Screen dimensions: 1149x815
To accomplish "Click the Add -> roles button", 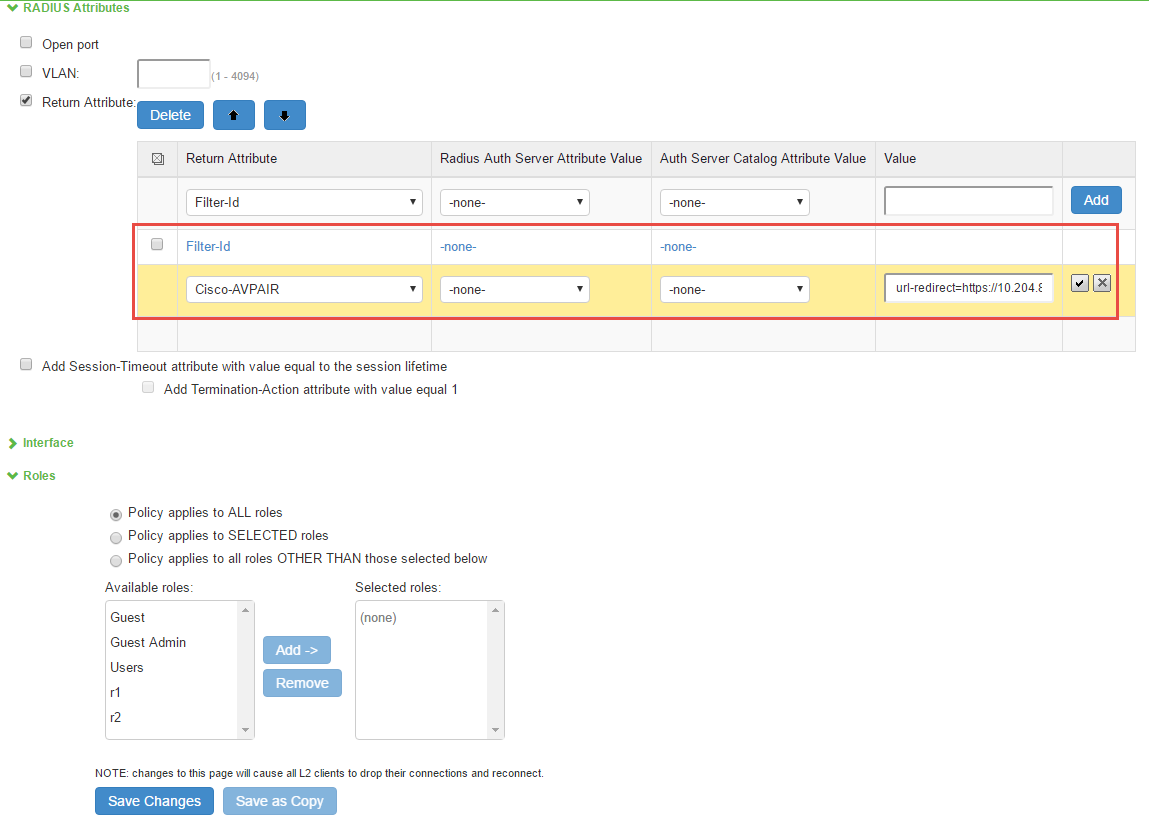I will click(297, 650).
